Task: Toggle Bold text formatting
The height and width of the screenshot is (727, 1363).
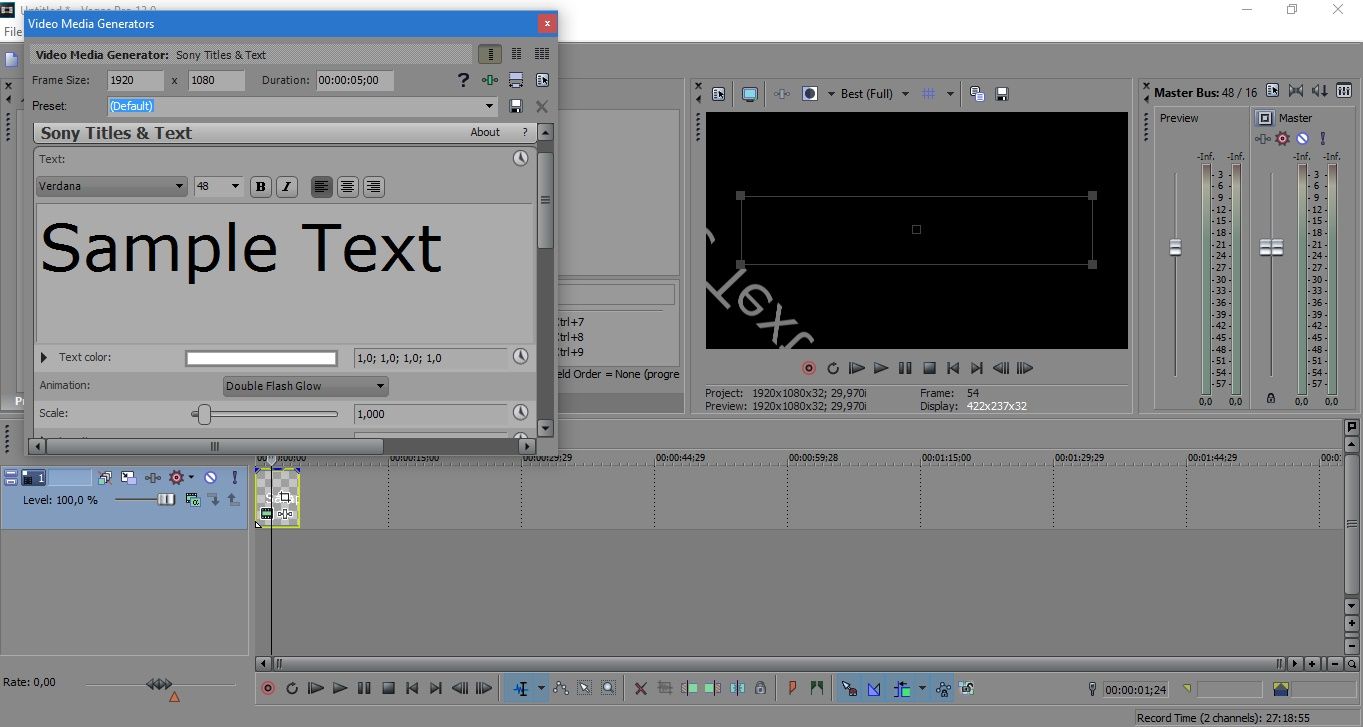Action: 261,186
